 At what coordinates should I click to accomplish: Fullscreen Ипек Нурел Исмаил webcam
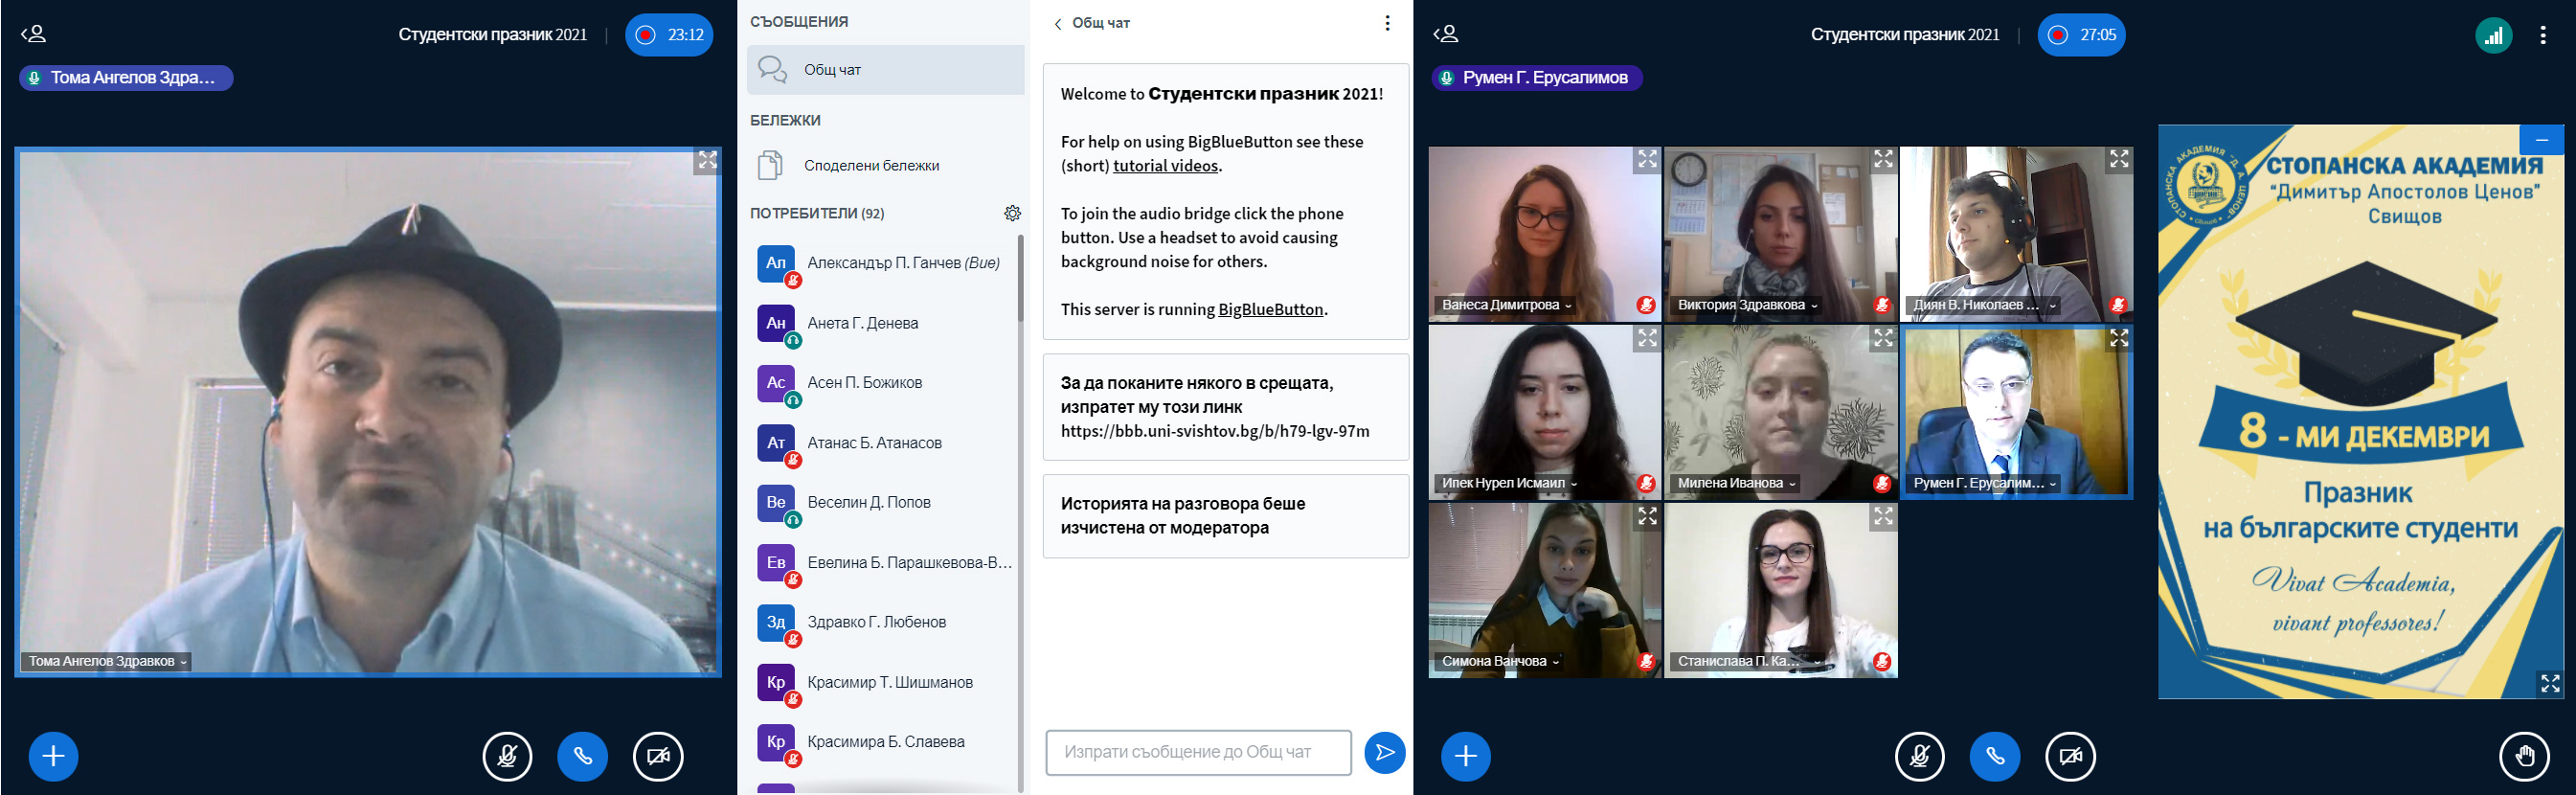click(1647, 338)
